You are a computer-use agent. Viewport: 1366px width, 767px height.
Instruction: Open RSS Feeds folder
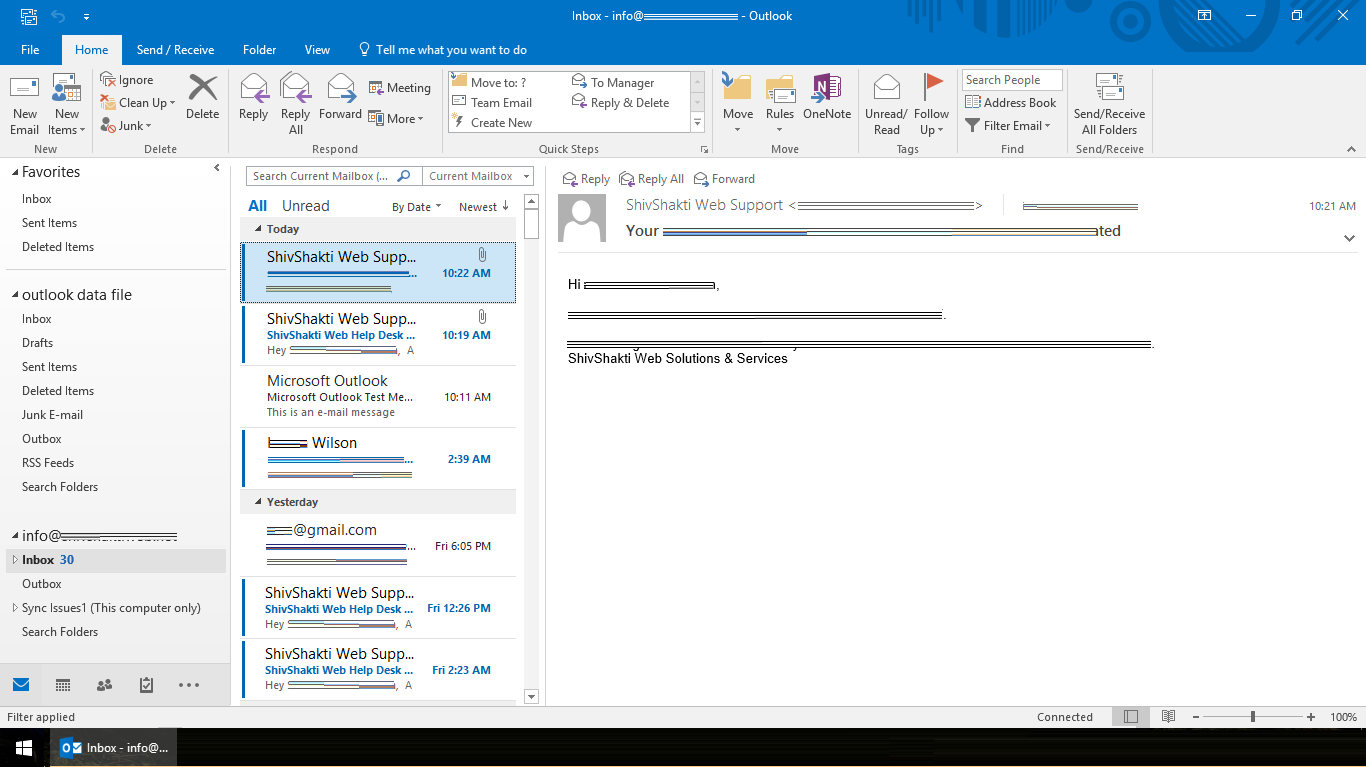click(48, 463)
